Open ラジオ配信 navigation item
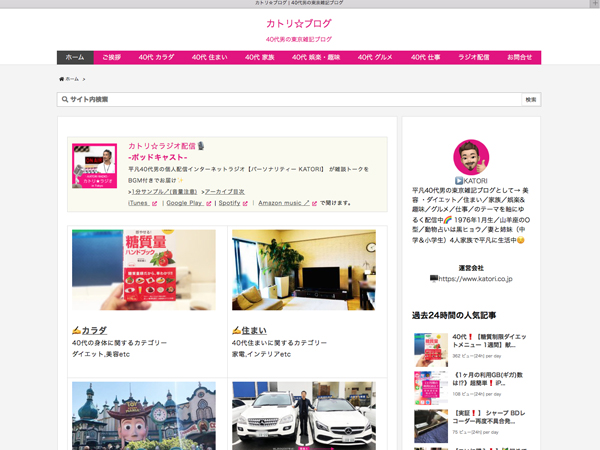 [474, 57]
